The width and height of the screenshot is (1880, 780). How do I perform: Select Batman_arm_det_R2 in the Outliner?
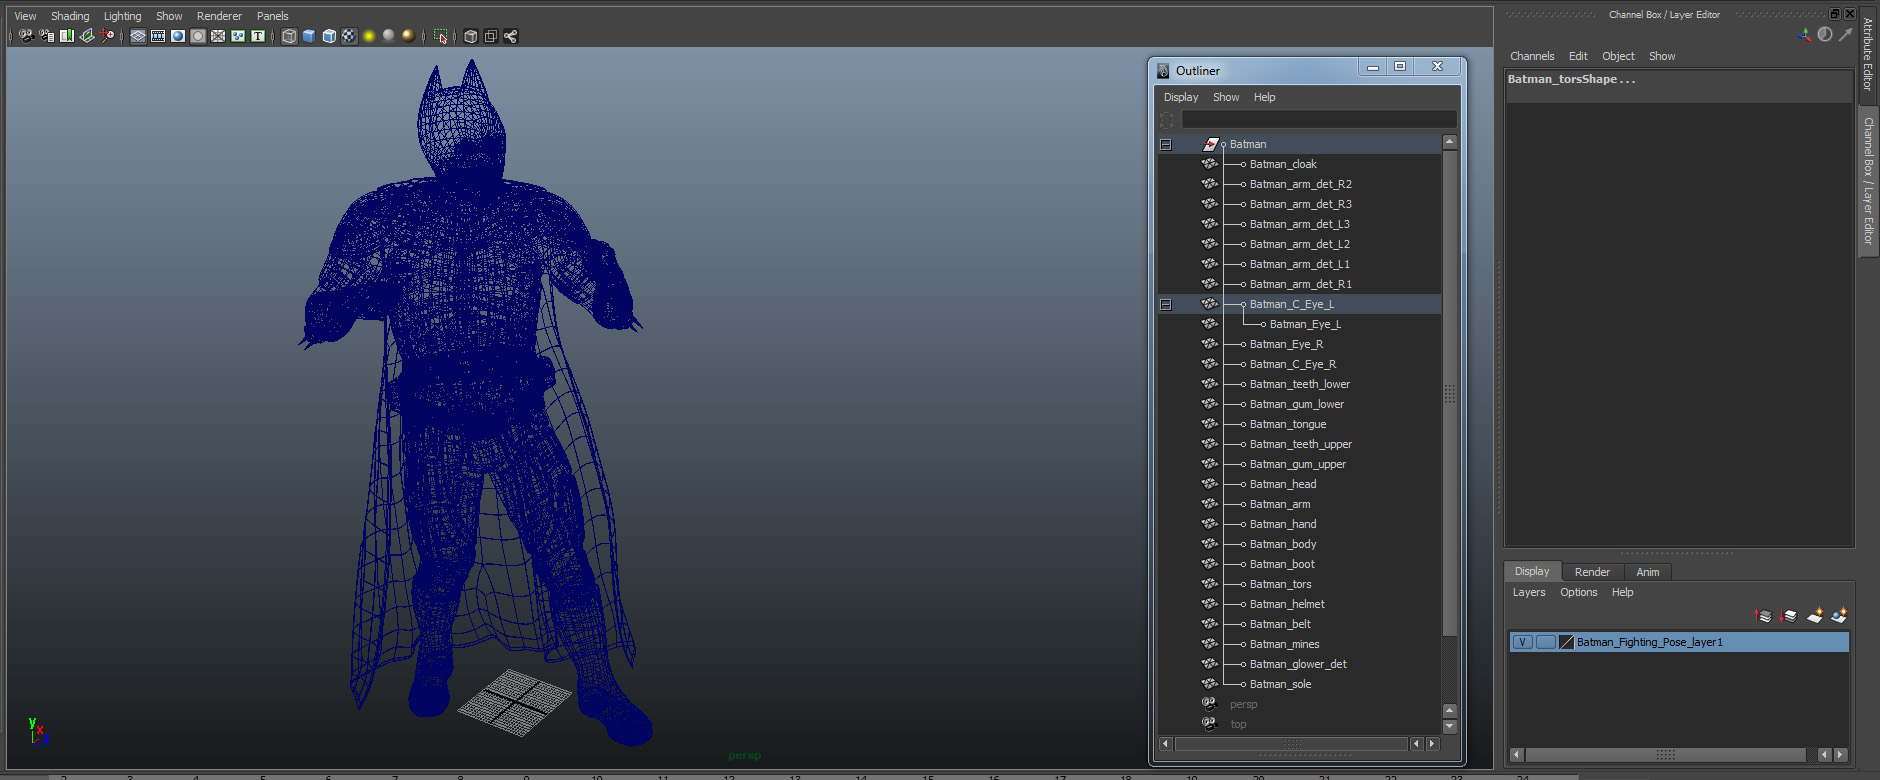1300,184
